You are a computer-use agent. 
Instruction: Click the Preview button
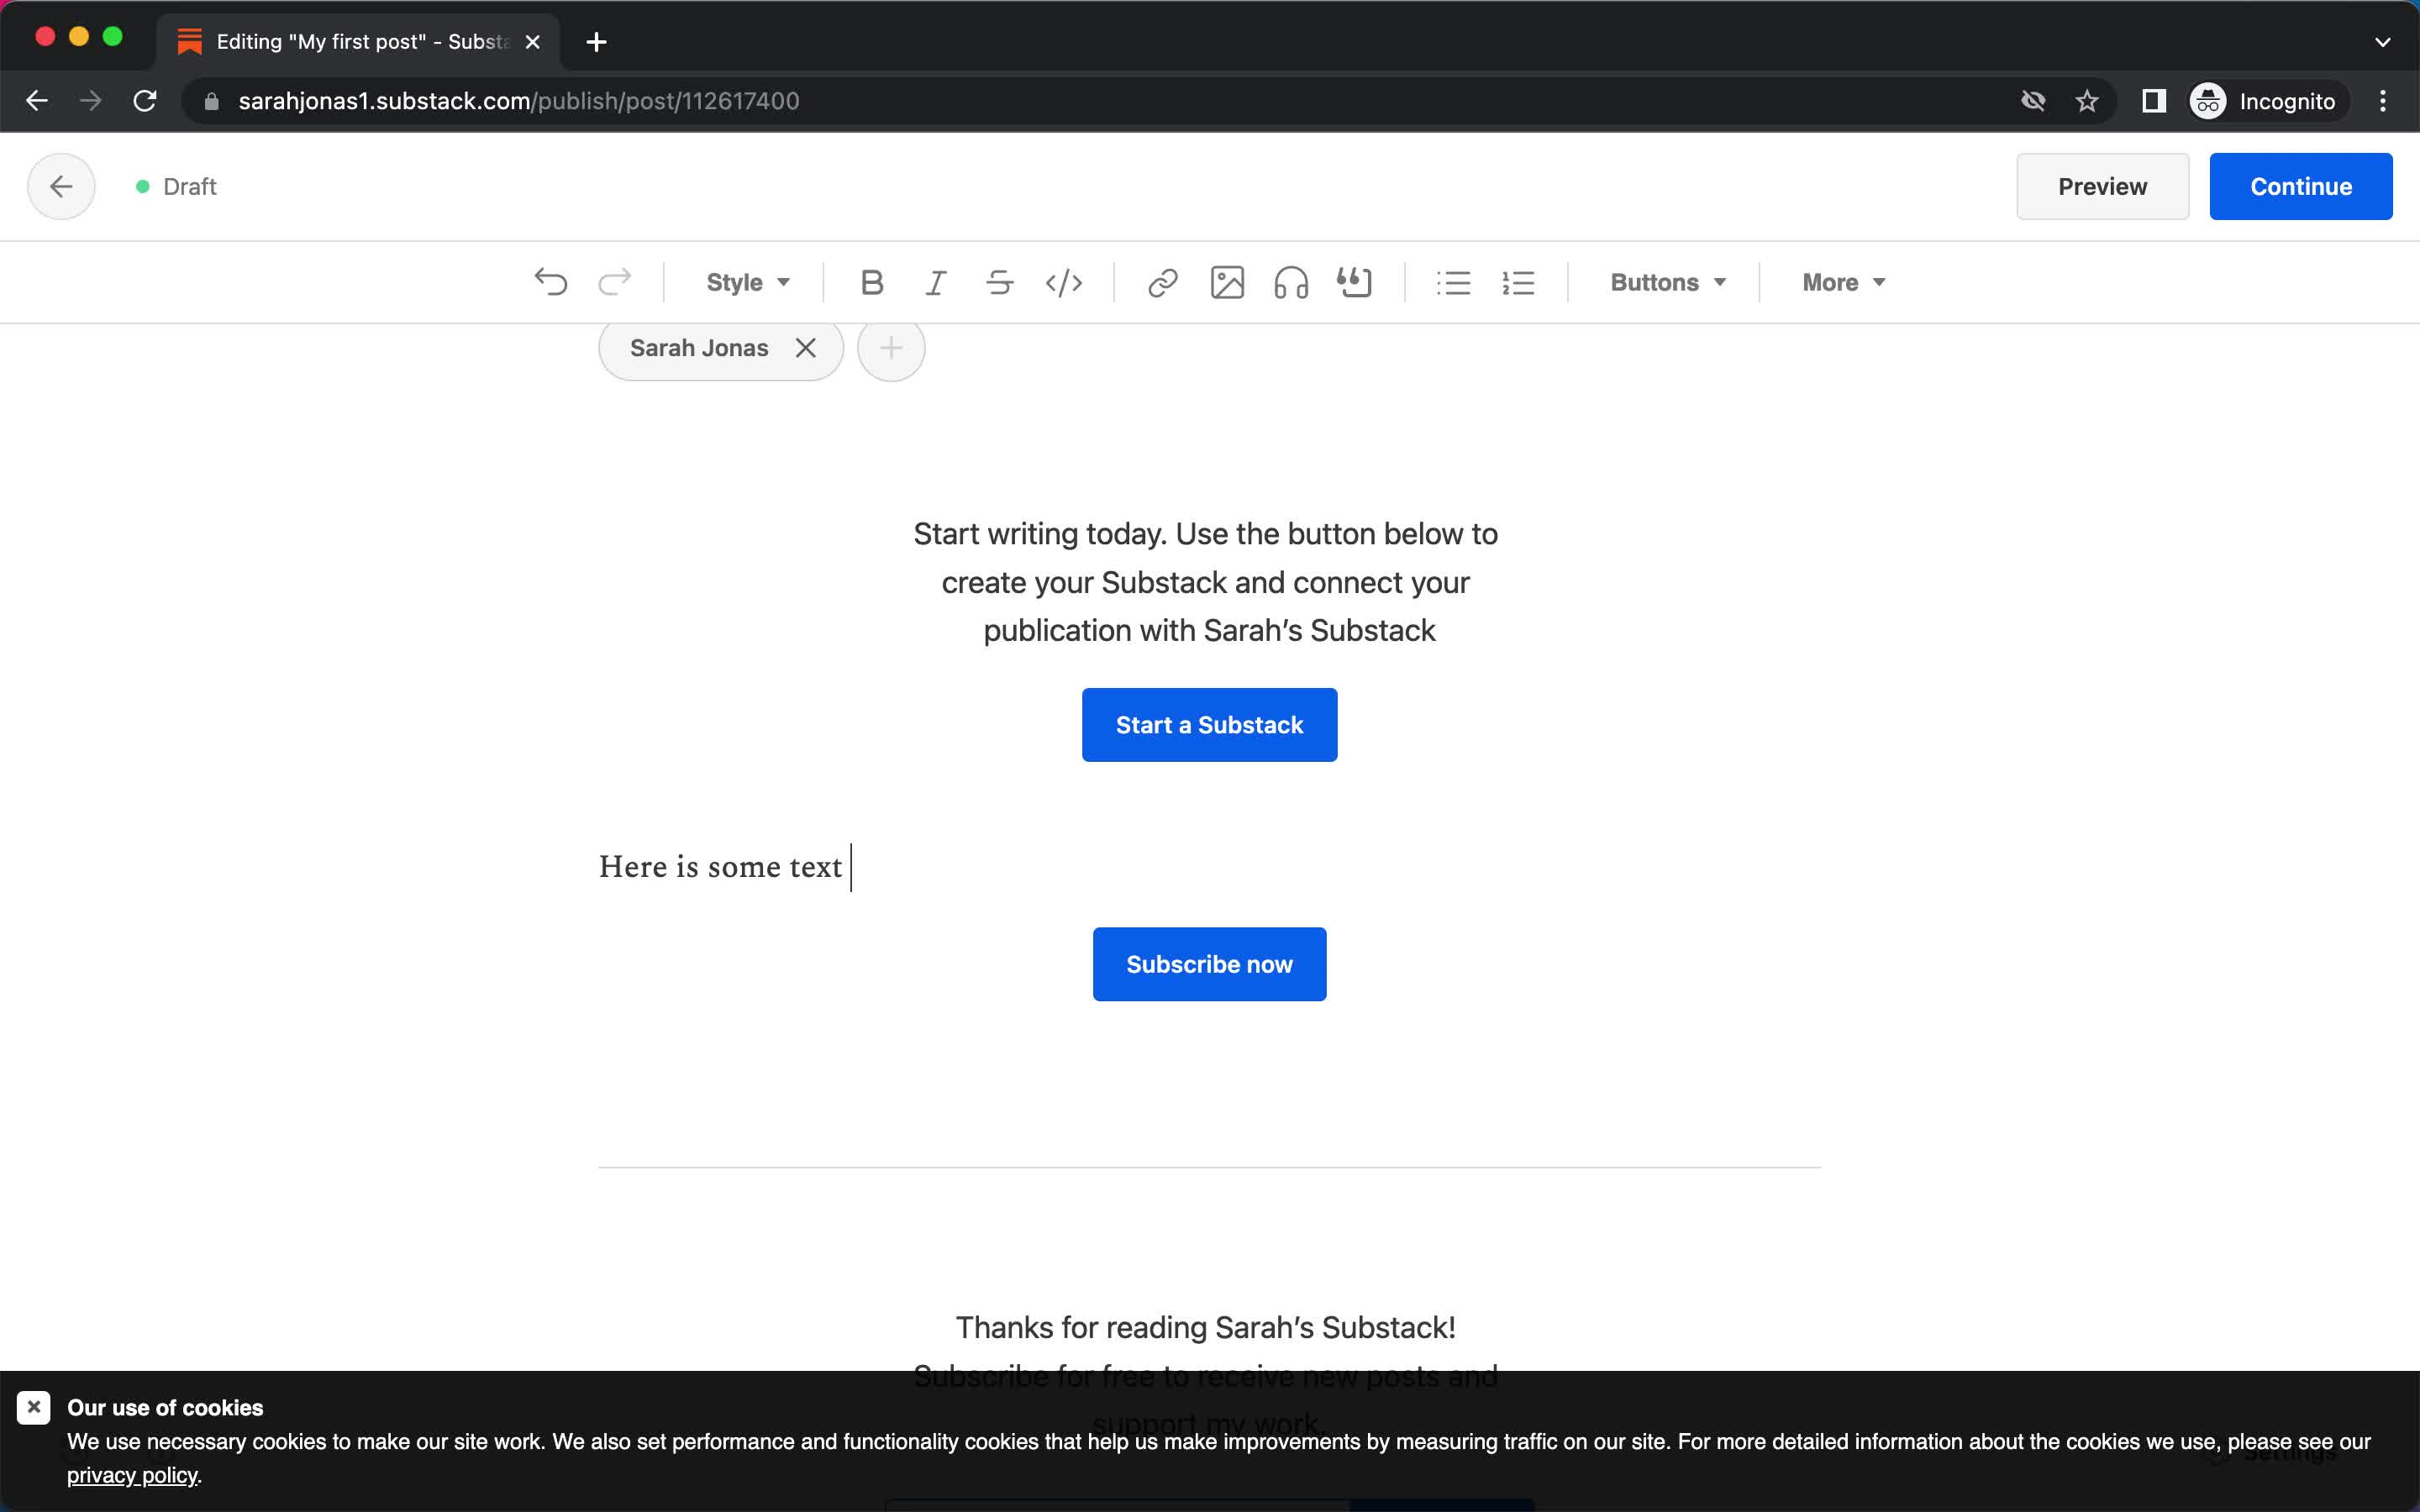2102,186
